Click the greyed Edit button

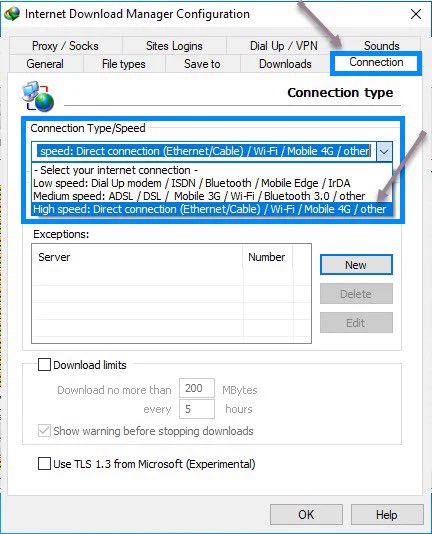coord(356,323)
